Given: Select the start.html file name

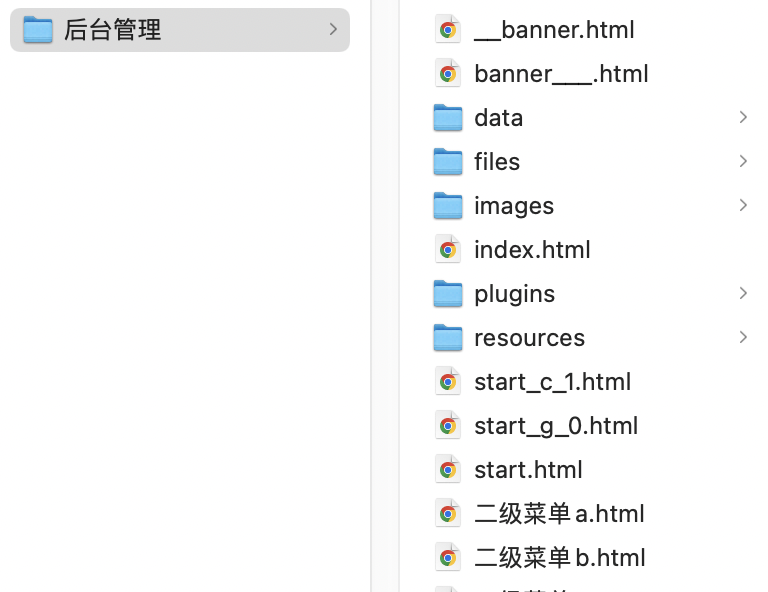Looking at the screenshot, I should pos(528,470).
